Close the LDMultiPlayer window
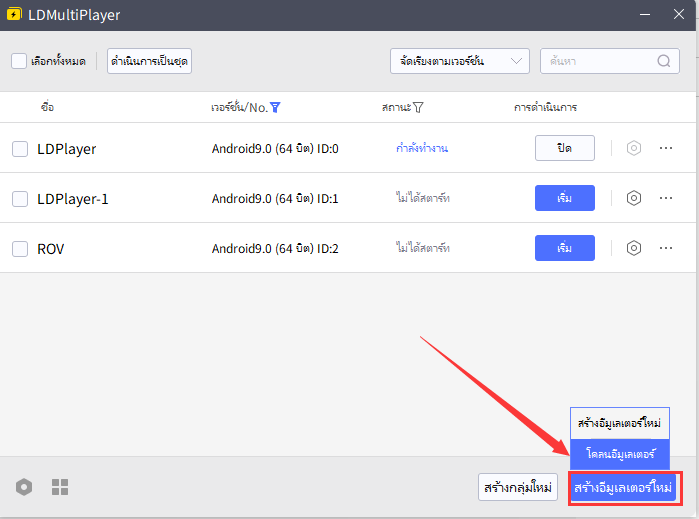Screen dimensions: 699x519 679,14
